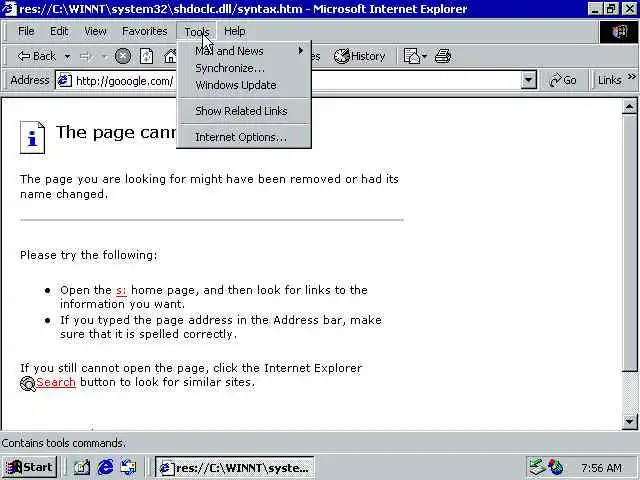This screenshot has height=480, width=640.
Task: Click the network tray icon
Action: pyautogui.click(x=537, y=467)
